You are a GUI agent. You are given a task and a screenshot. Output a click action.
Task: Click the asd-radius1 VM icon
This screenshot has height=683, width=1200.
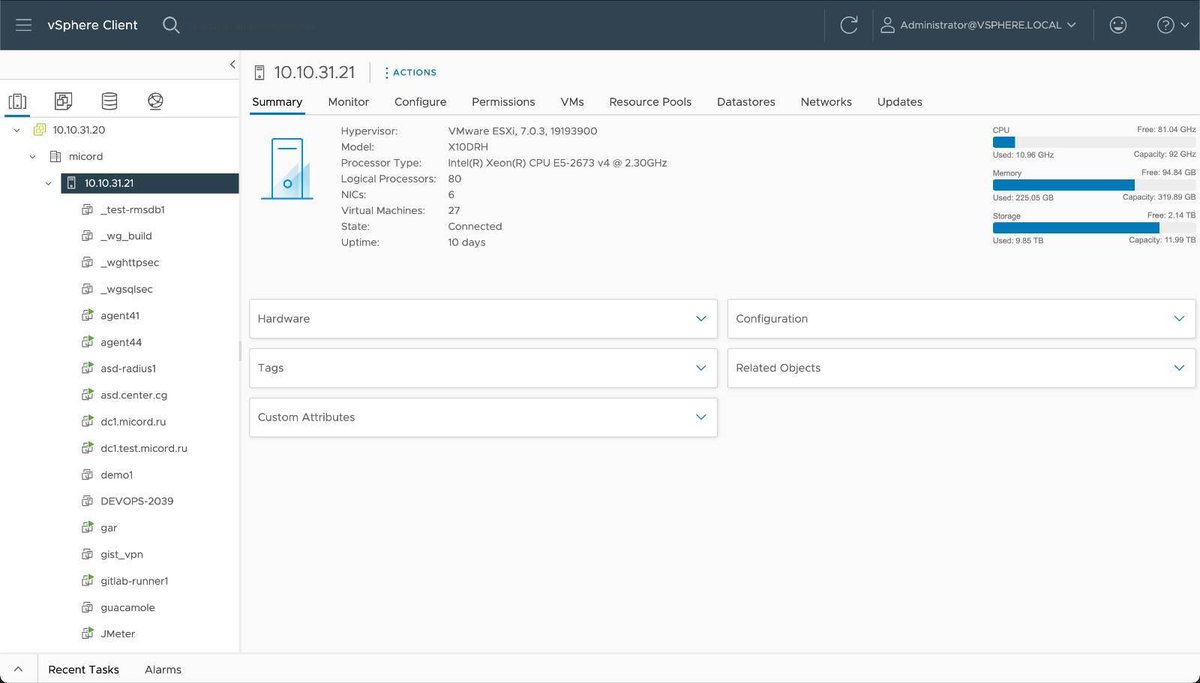coord(87,369)
